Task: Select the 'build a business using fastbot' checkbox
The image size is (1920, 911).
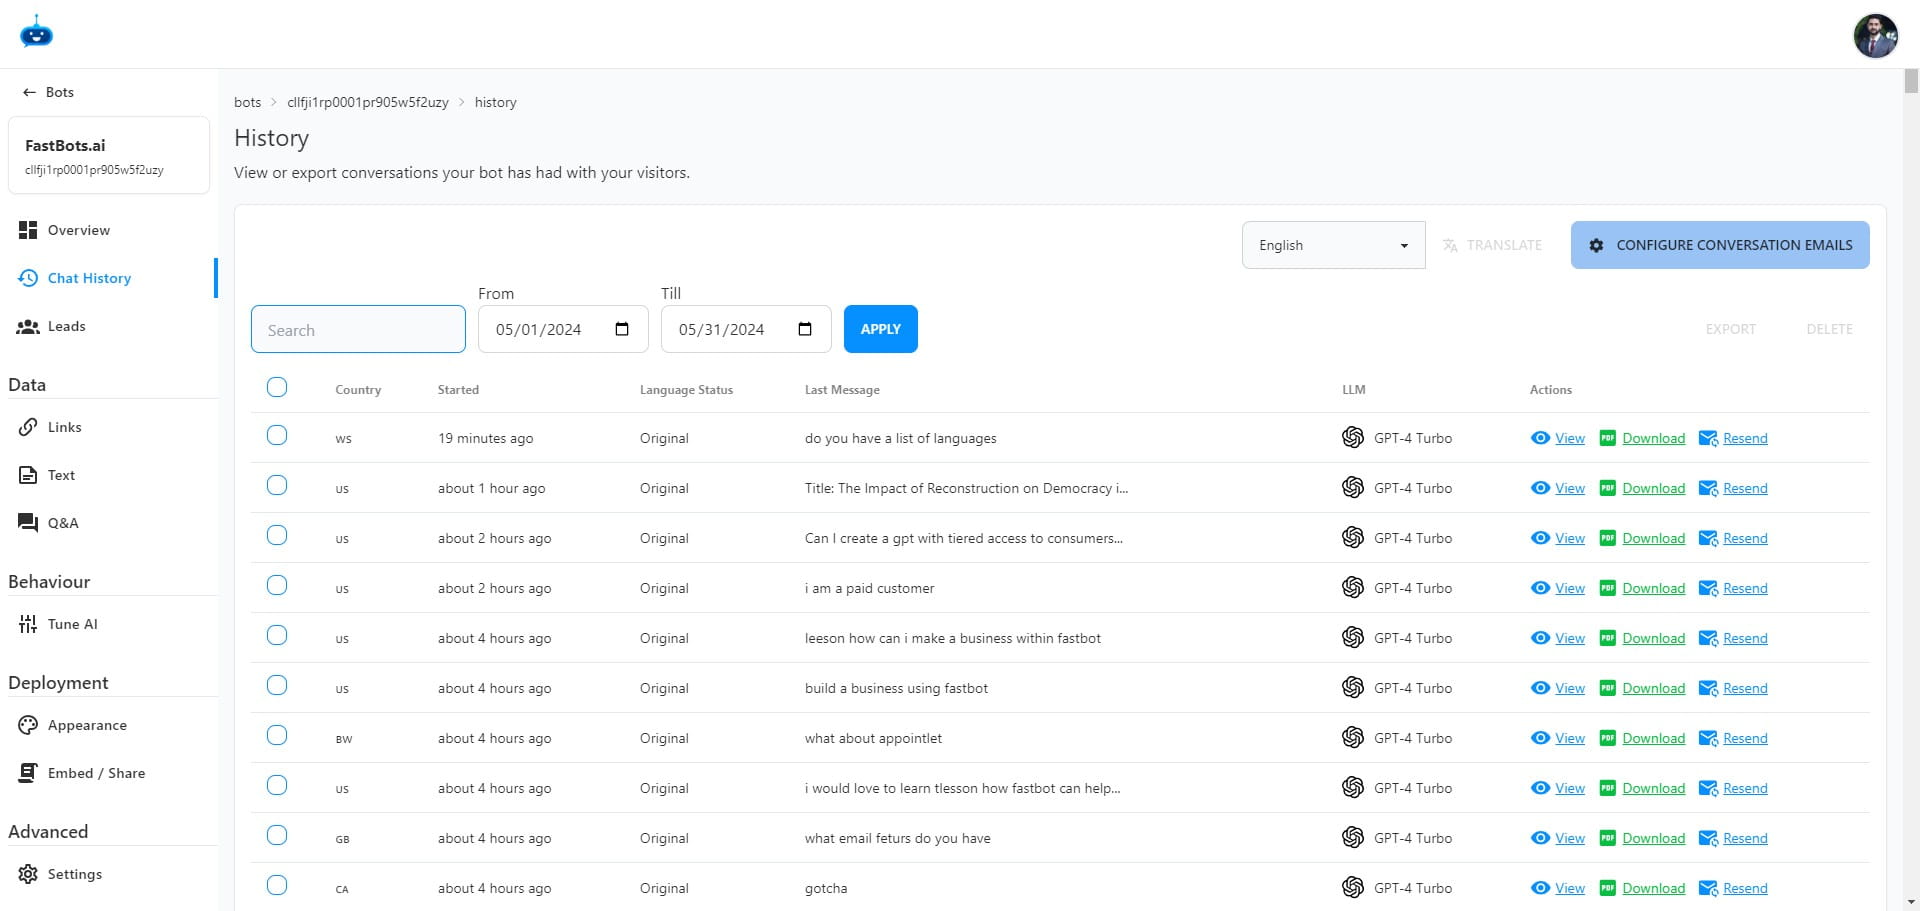Action: point(277,685)
